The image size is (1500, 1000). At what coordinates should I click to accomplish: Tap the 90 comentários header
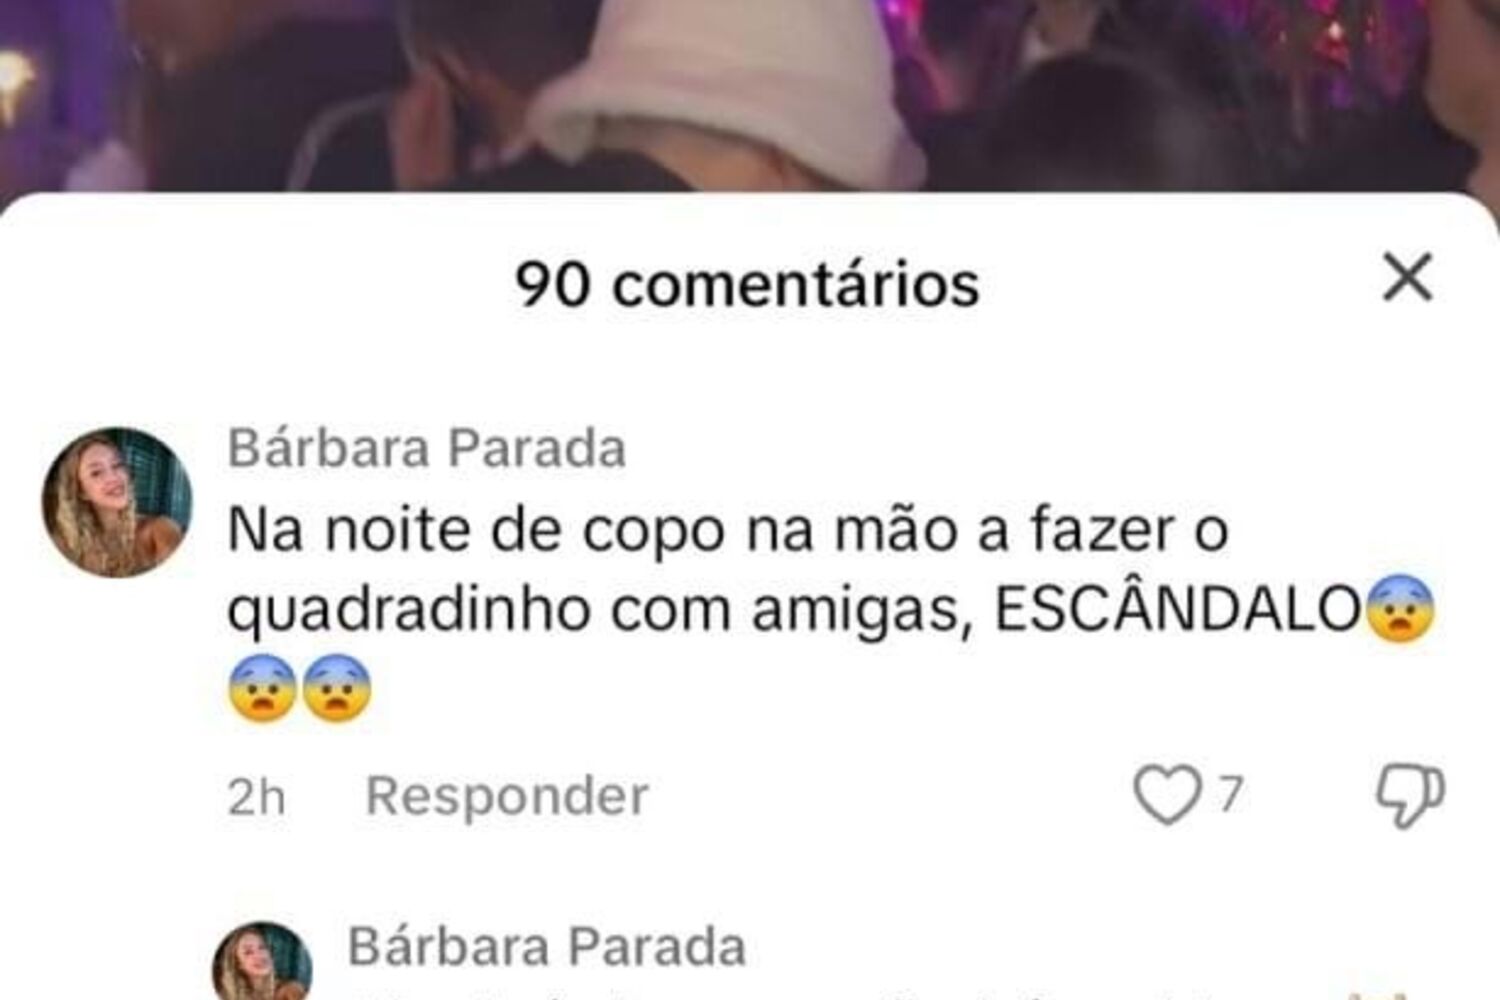[747, 284]
